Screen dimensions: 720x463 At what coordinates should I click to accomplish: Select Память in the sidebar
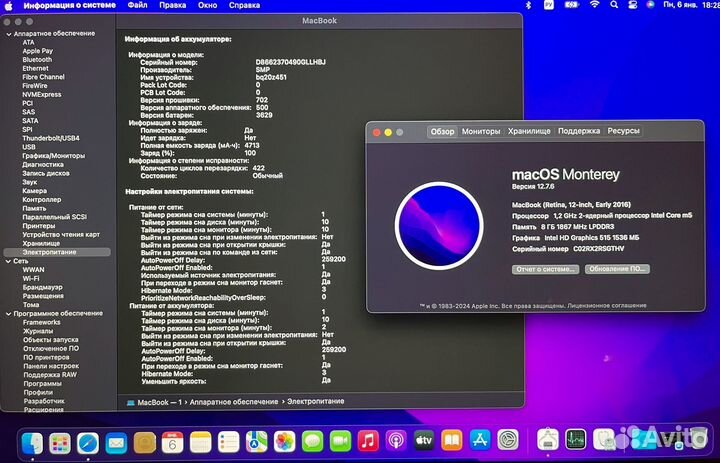tap(34, 208)
